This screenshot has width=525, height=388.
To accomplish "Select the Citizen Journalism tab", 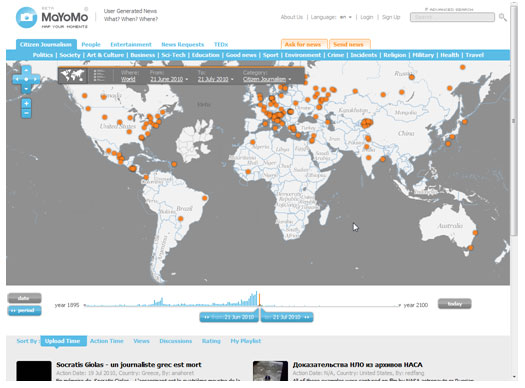I will coord(46,44).
